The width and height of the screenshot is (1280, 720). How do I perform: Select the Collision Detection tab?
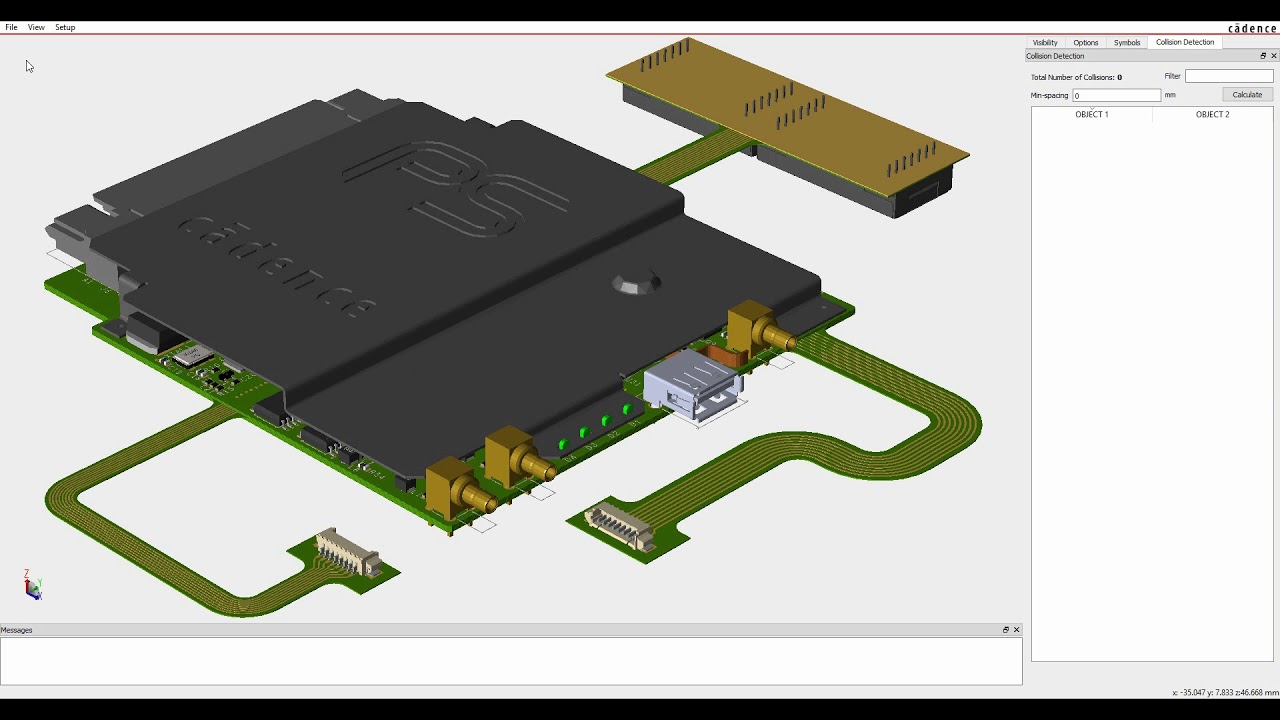(1184, 42)
